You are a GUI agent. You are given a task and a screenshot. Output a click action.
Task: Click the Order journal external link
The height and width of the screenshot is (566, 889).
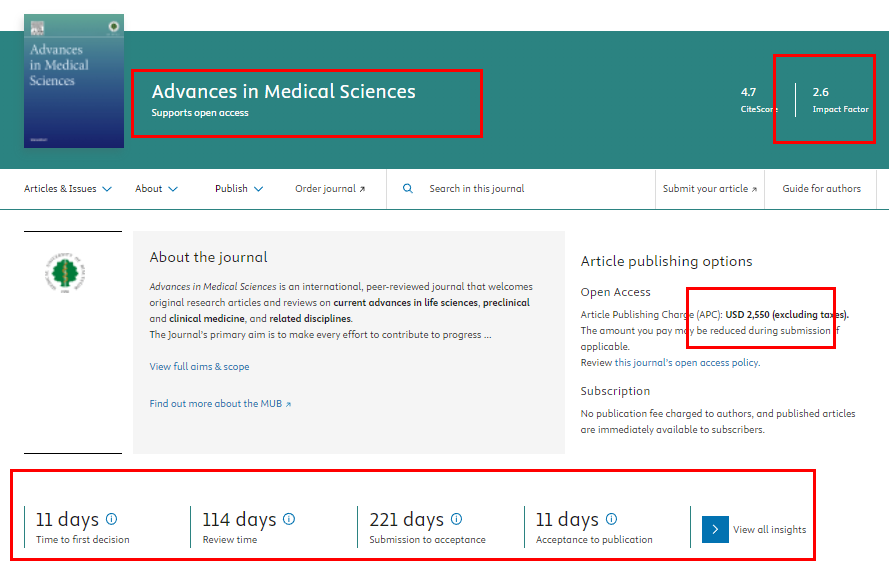pos(329,189)
